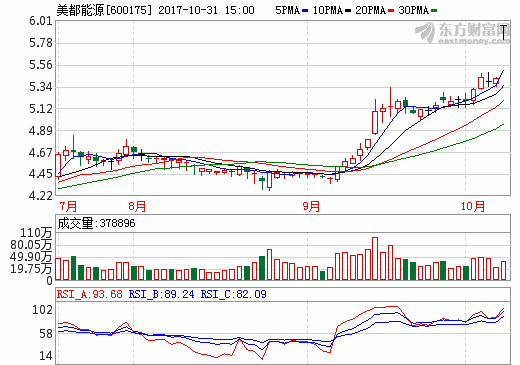Viewport: 520px width, 365px height.
Task: Click the RSI_C:82.09 indicator label
Action: pyautogui.click(x=233, y=294)
